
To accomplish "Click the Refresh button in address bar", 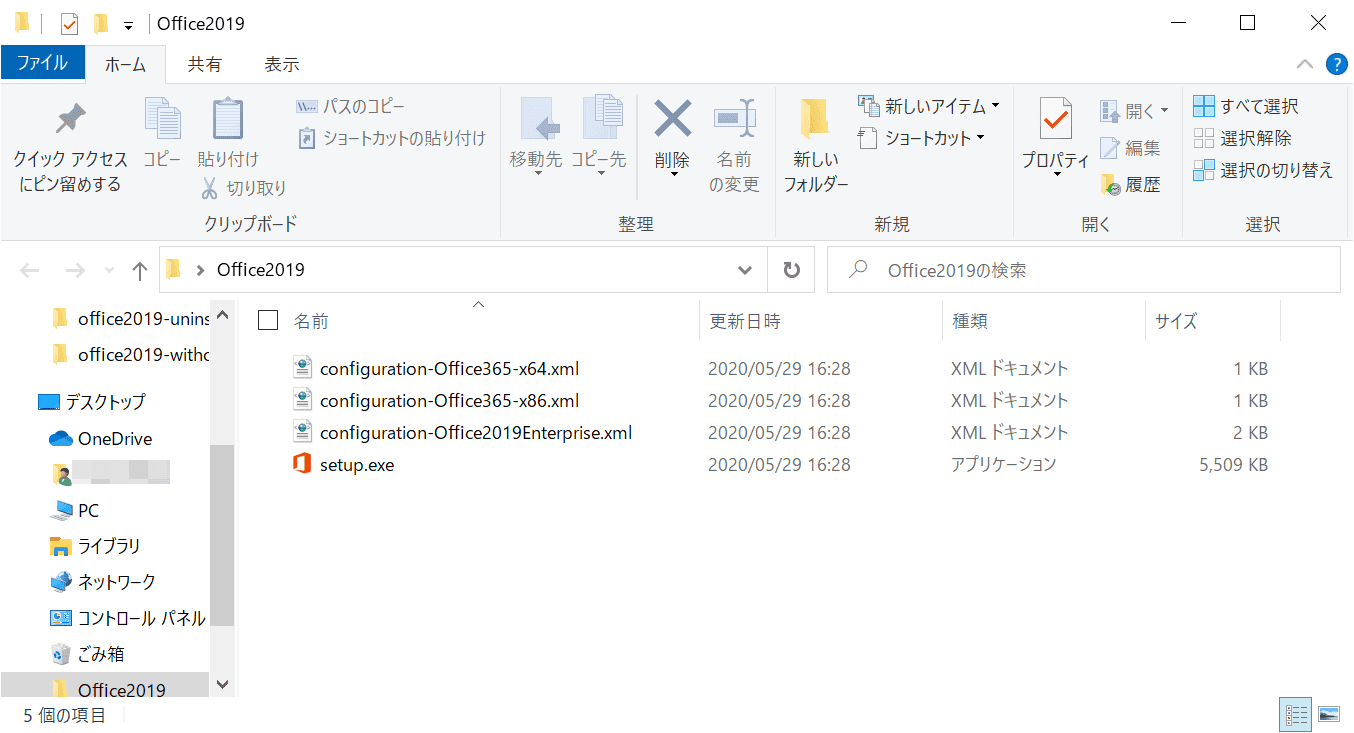I will tap(792, 270).
